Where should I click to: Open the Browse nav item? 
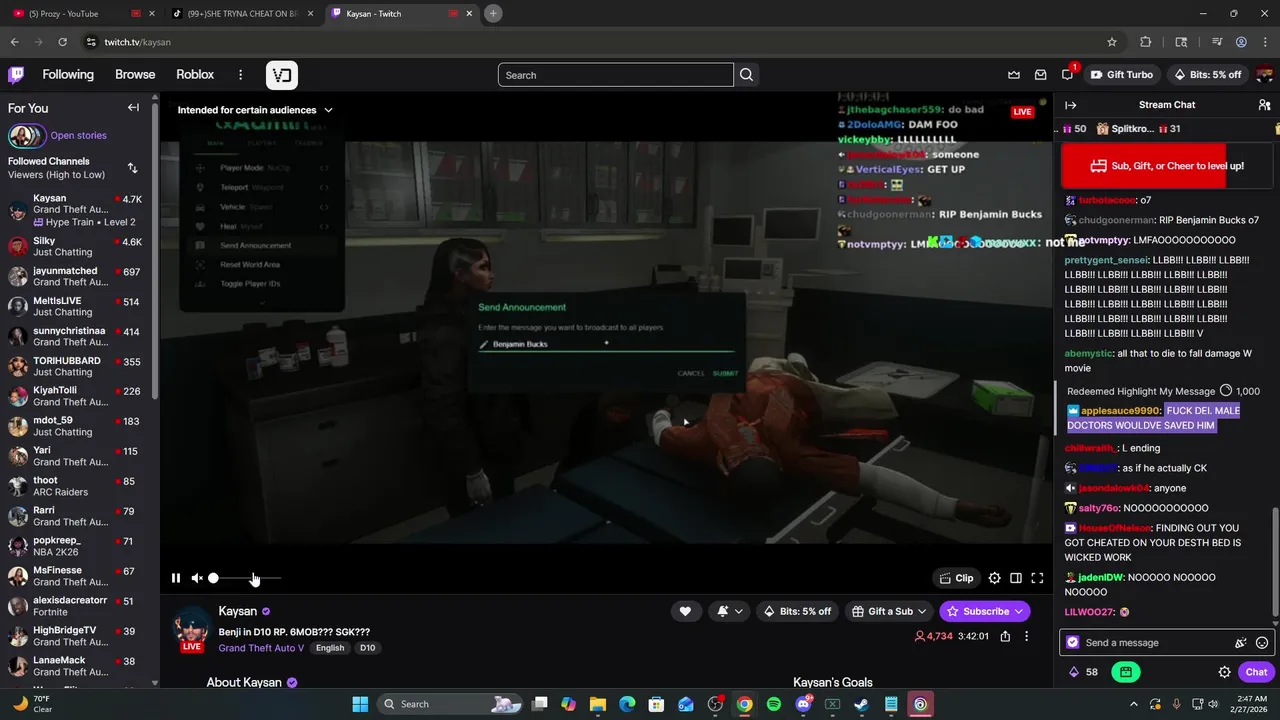(135, 75)
